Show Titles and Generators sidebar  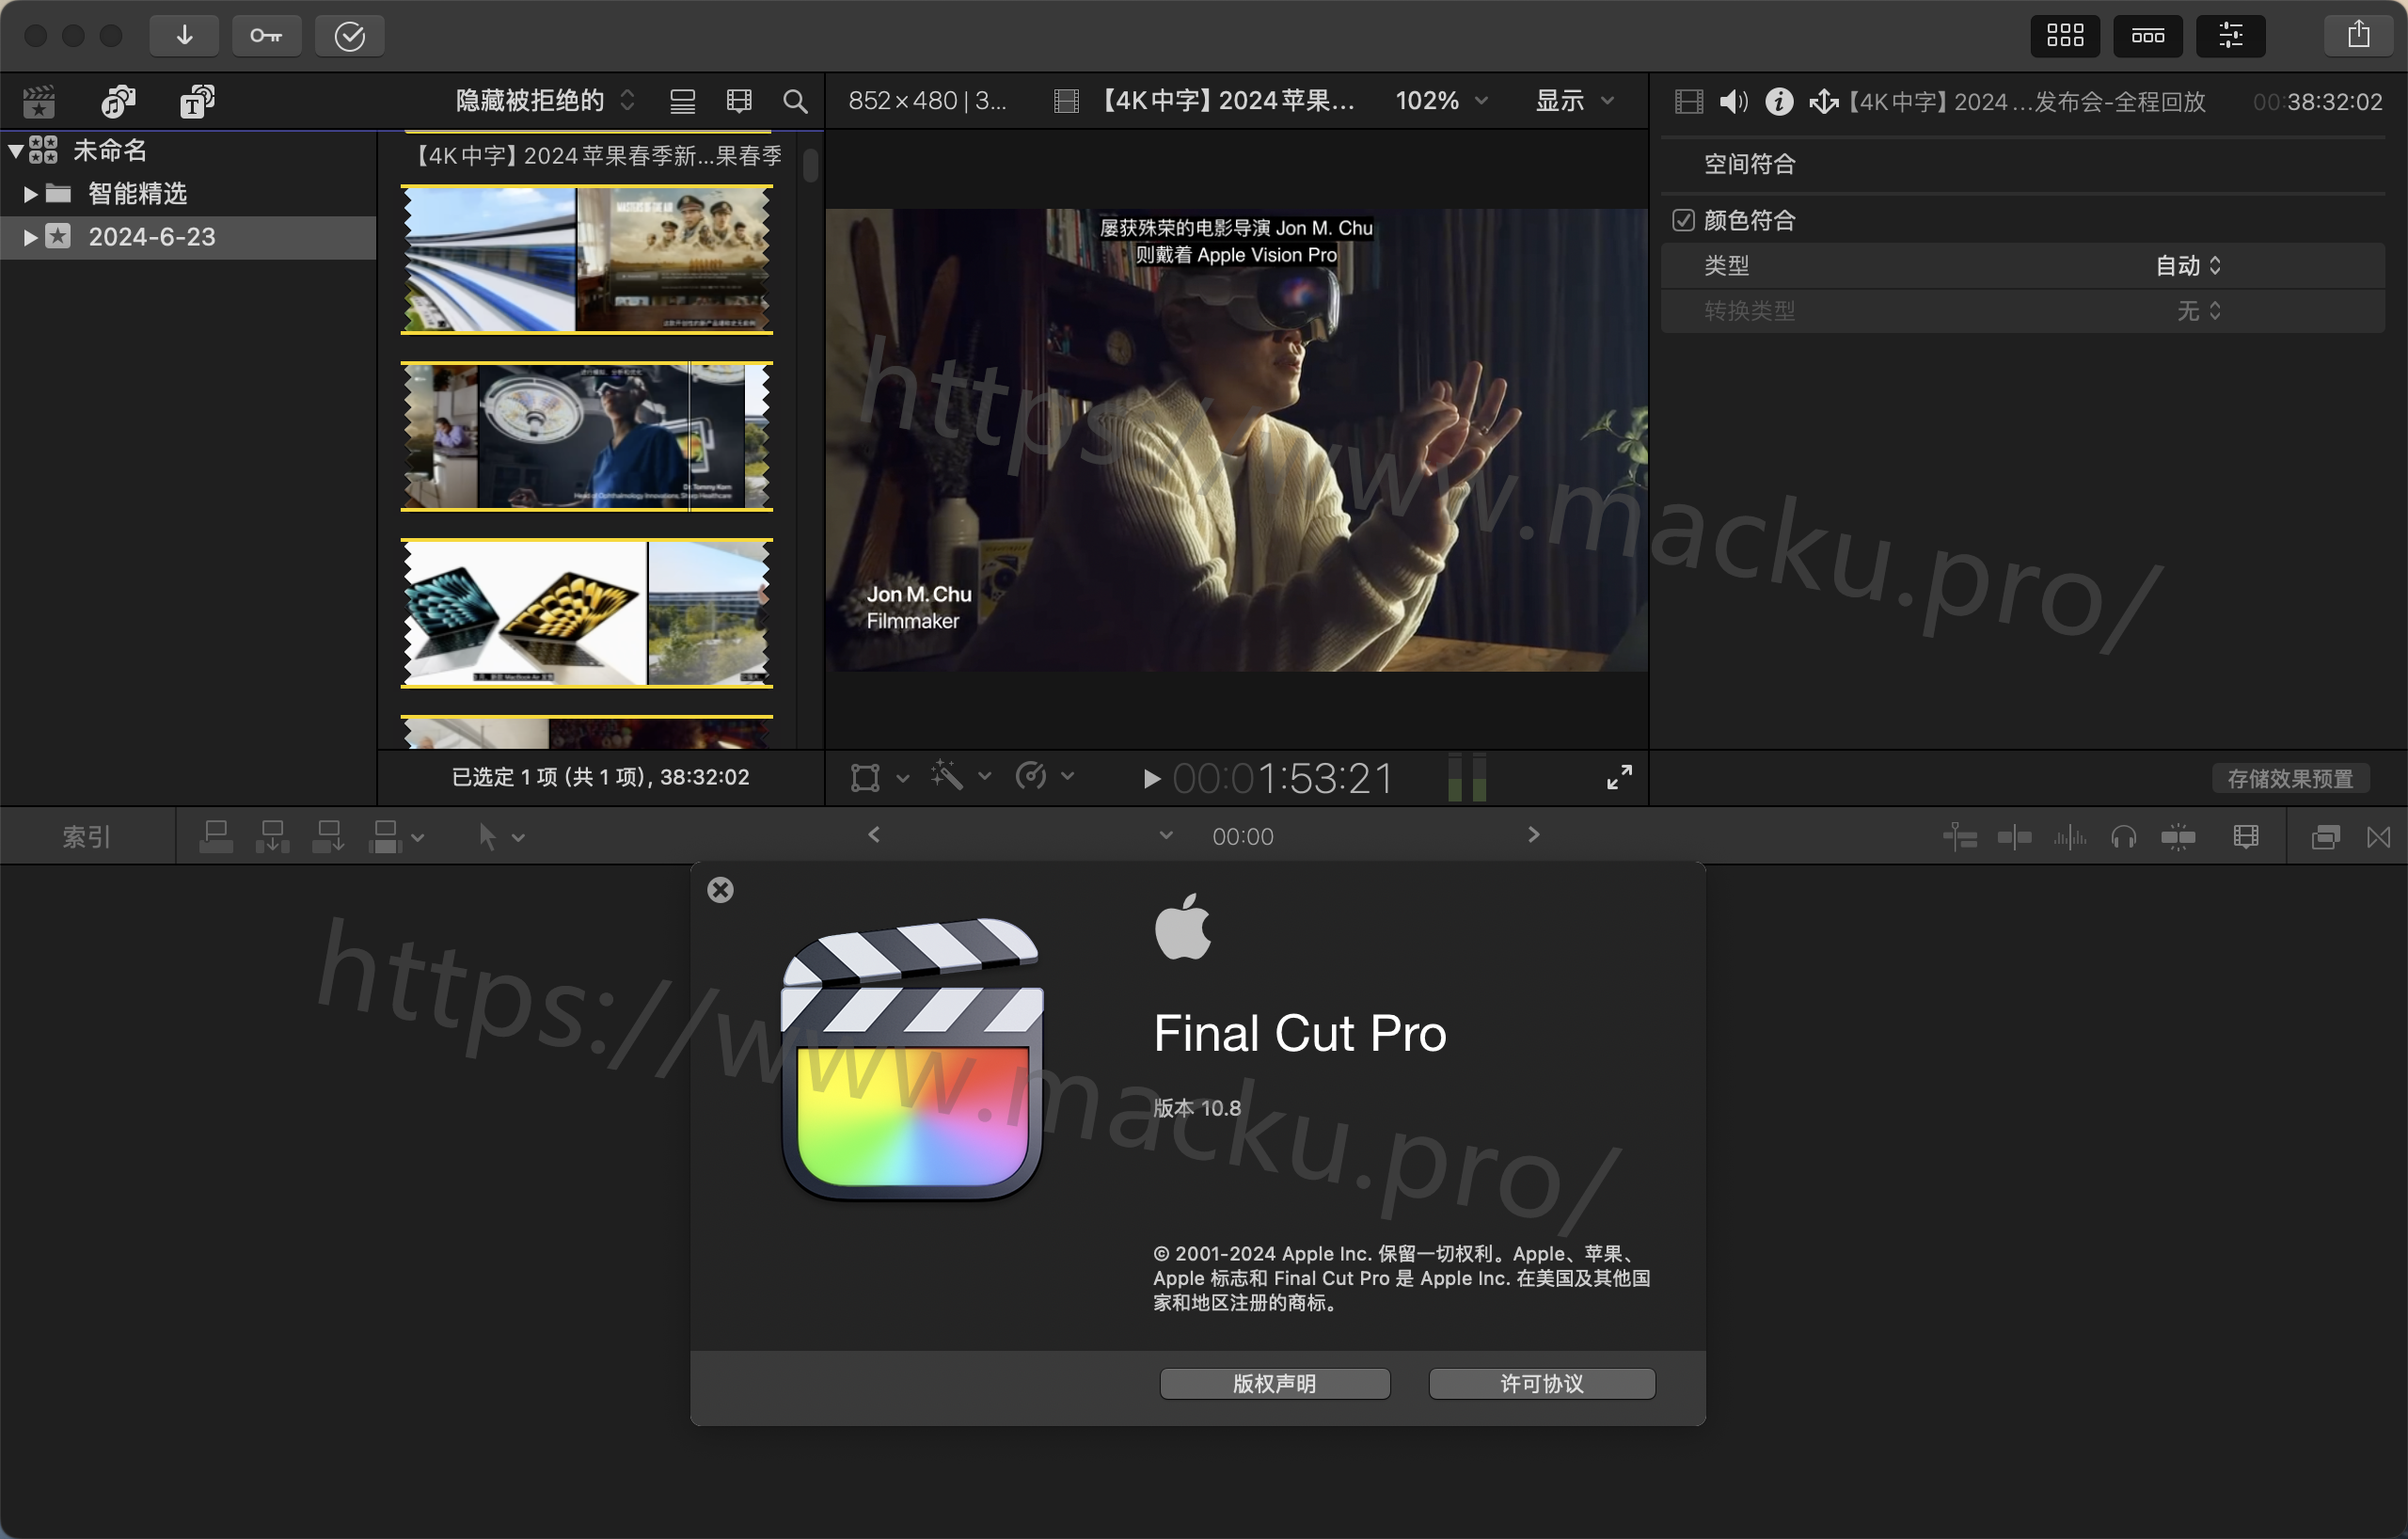click(197, 101)
